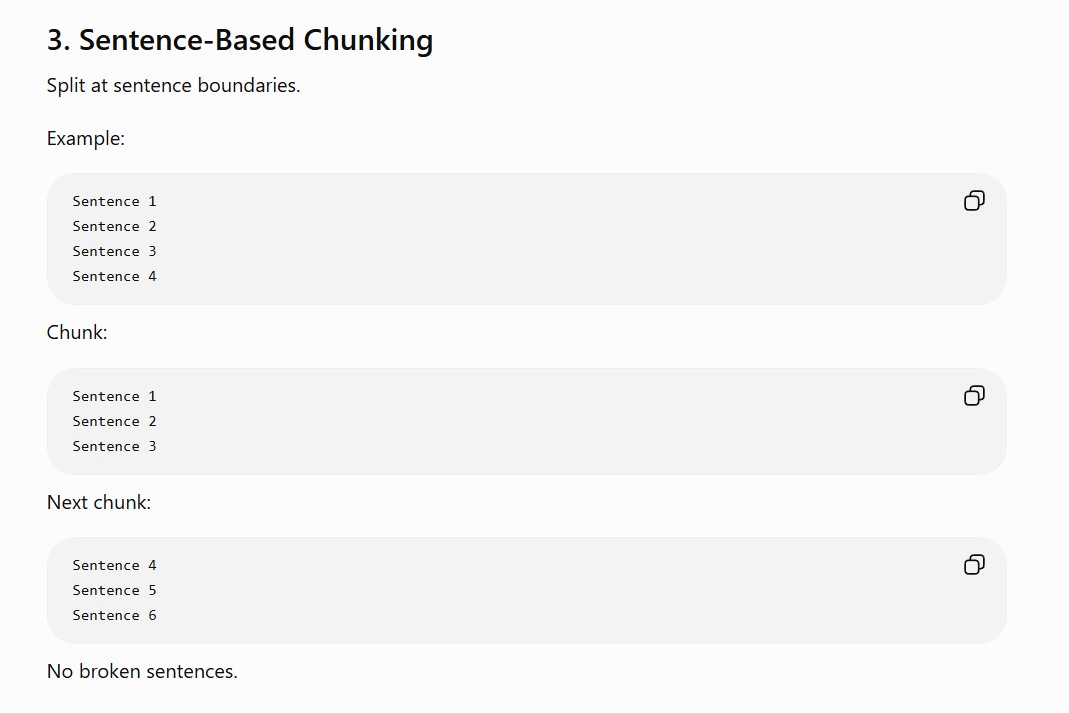The width and height of the screenshot is (1069, 713).
Task: Click 'Sentence 1' in the Example block
Action: pos(115,201)
